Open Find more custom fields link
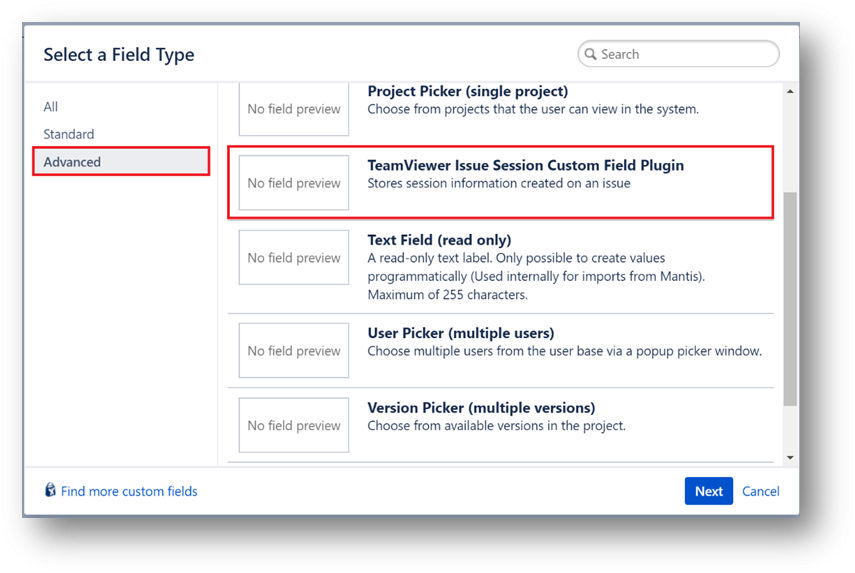 129,491
